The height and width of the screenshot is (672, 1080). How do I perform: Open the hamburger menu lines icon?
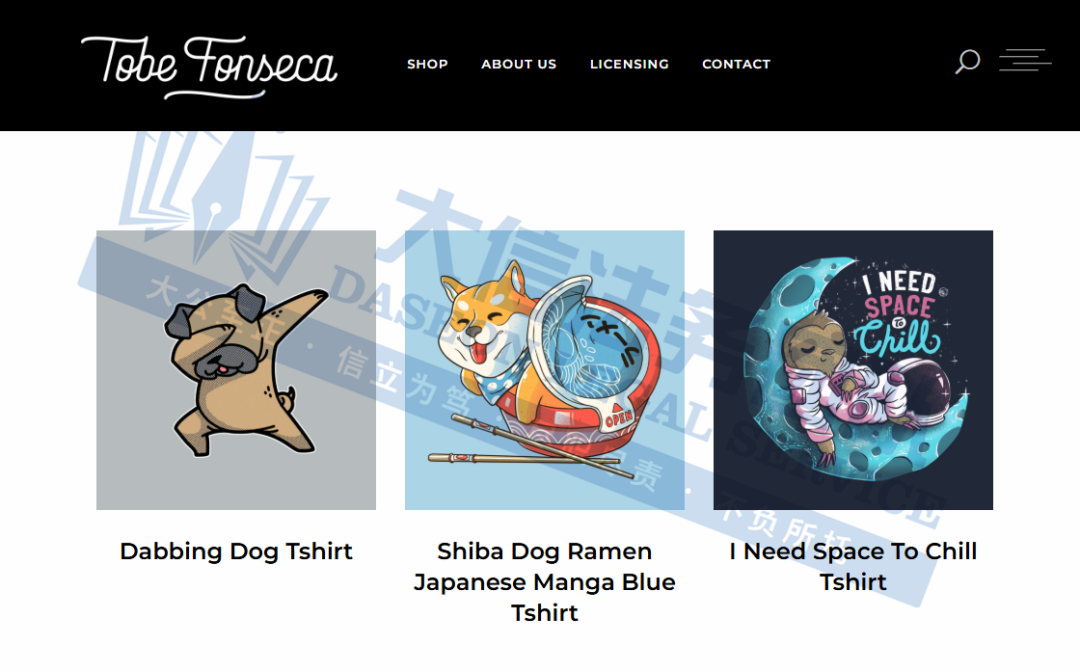(x=1025, y=60)
